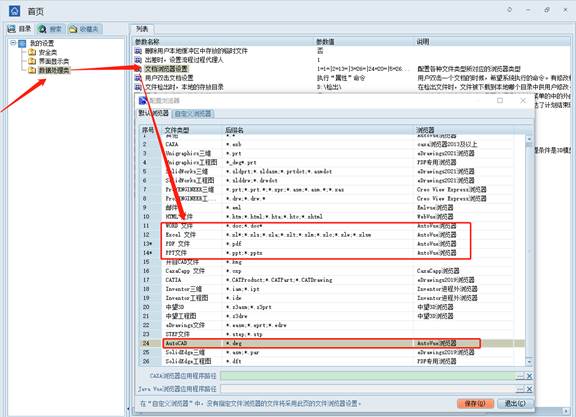Clear the Java Vue browser path with X icon
The height and width of the screenshot is (417, 576).
pyautogui.click(x=529, y=389)
